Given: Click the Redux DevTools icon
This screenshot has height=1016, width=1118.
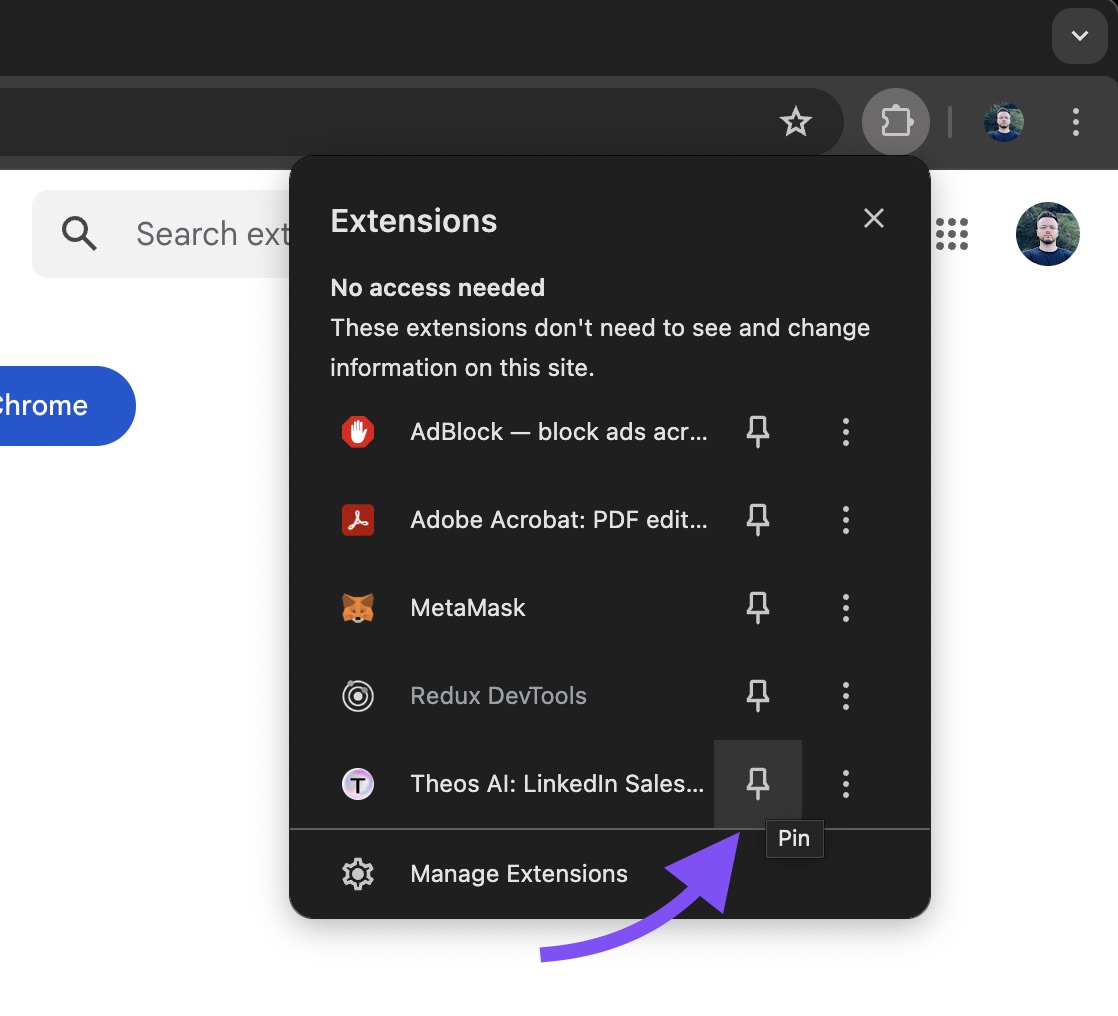Looking at the screenshot, I should [358, 696].
